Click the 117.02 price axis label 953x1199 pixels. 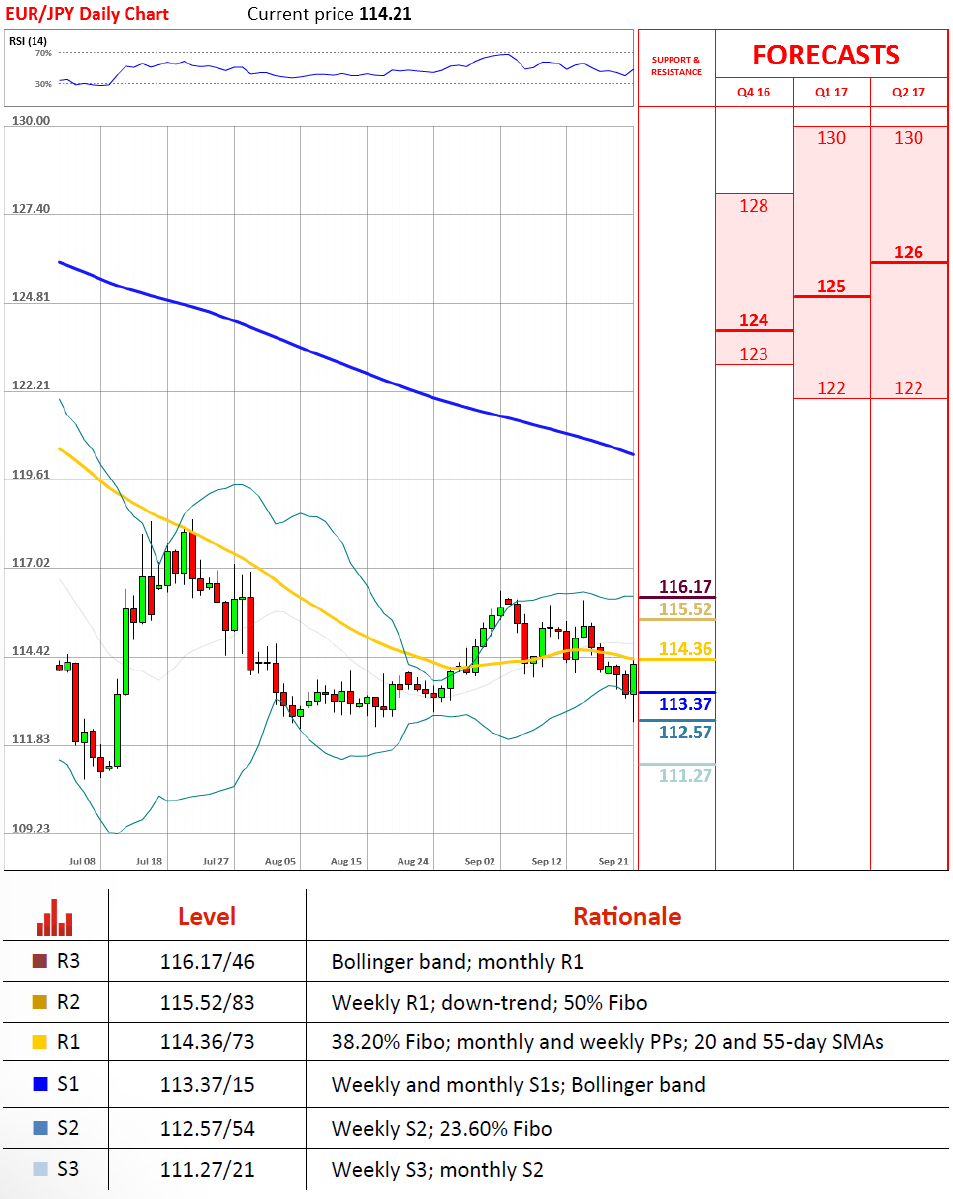[x=31, y=562]
